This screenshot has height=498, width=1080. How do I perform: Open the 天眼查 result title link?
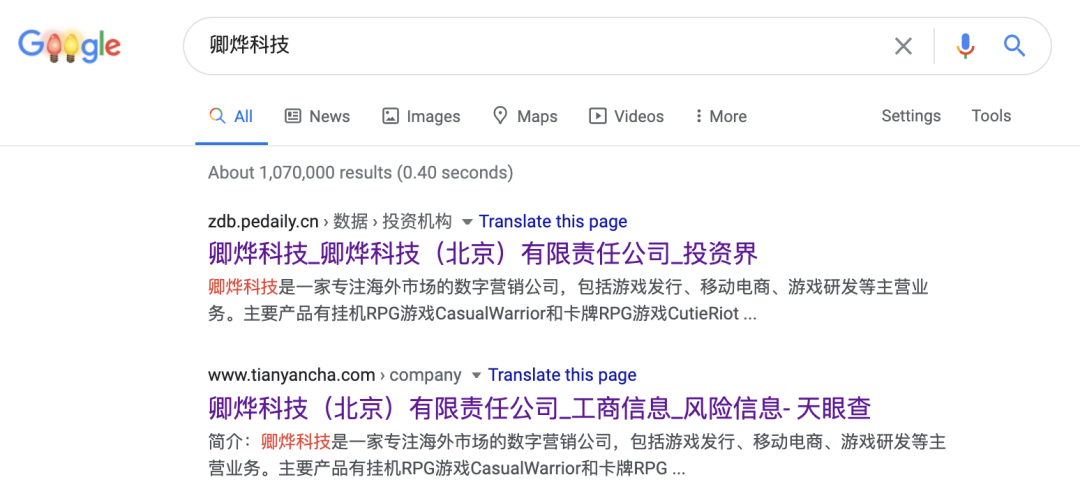tap(539, 408)
